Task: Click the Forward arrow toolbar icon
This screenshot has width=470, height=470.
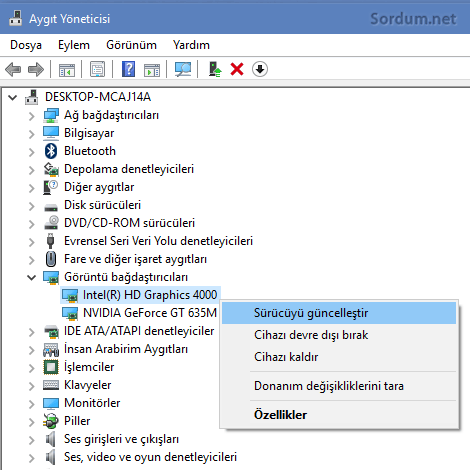Action: tap(36, 70)
